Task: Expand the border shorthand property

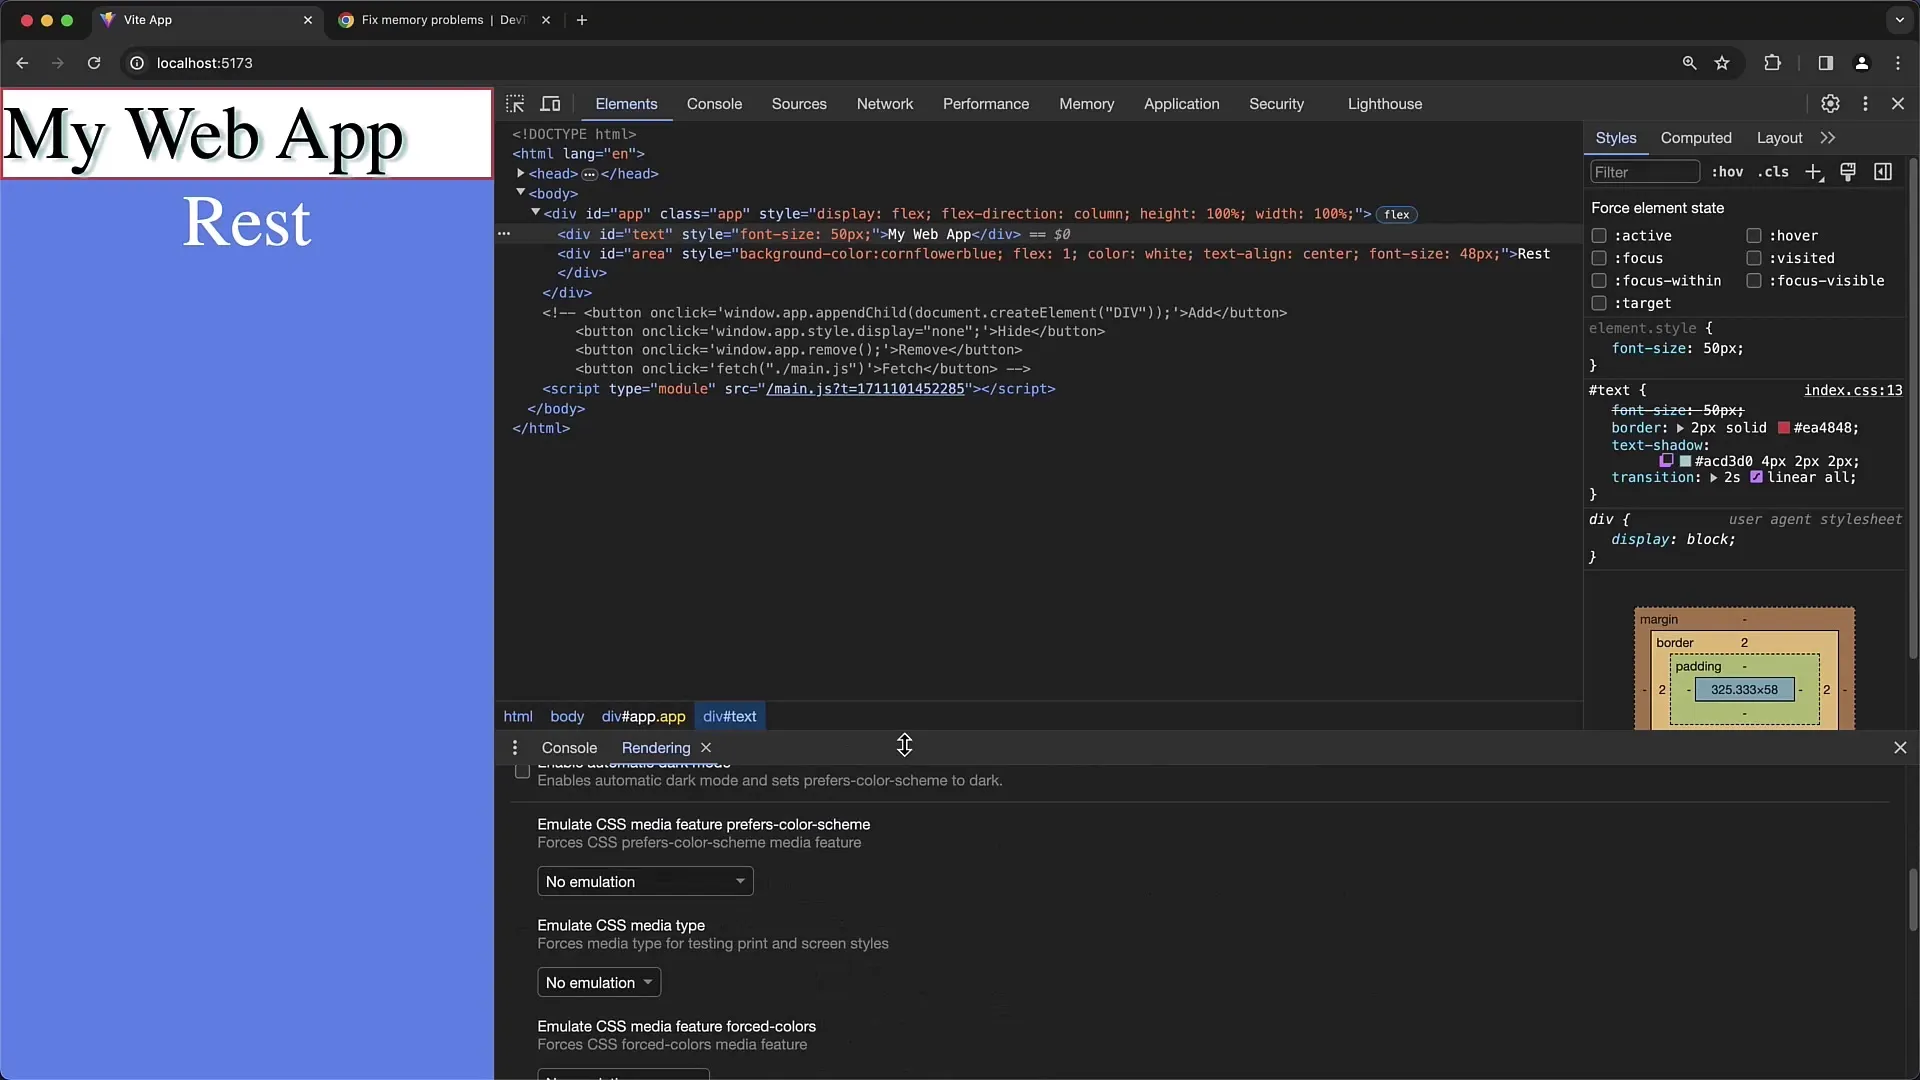Action: point(1680,428)
